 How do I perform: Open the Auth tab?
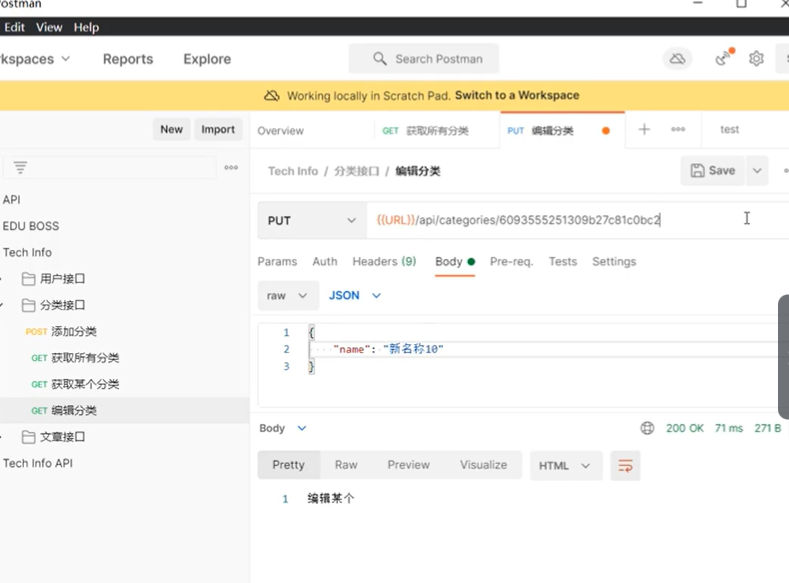(325, 262)
